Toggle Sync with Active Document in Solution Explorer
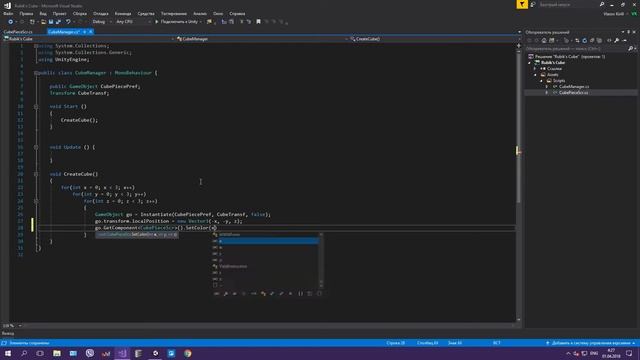The width and height of the screenshot is (640, 360). (578, 40)
